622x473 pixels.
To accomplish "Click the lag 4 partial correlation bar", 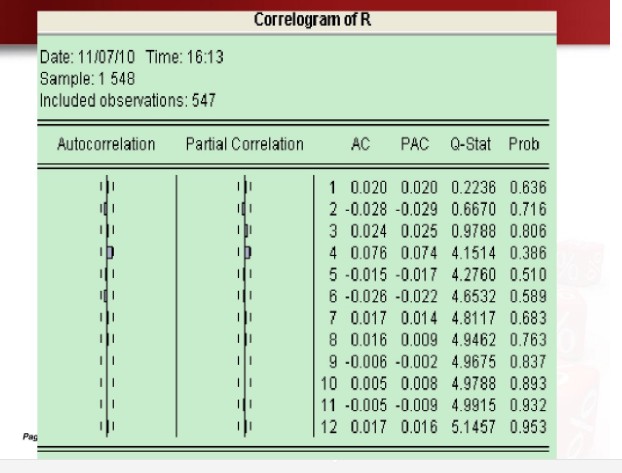I will 248,252.
